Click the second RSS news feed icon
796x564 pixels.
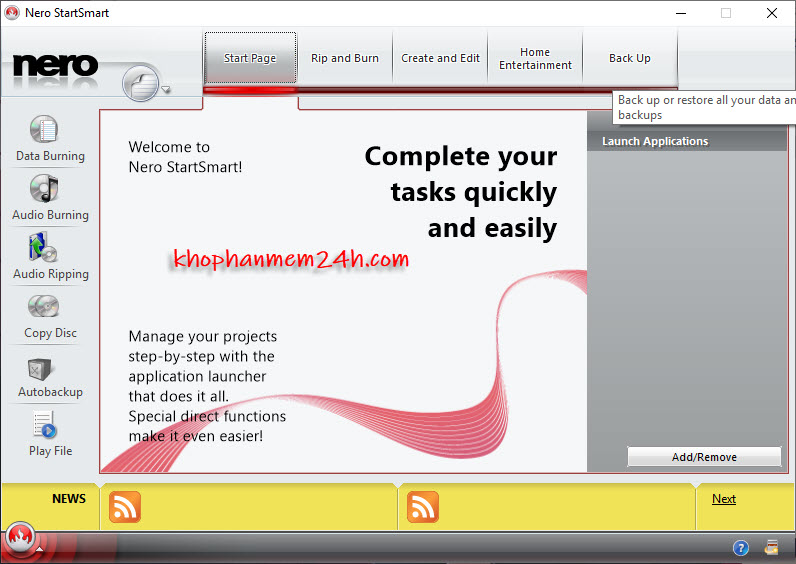[423, 507]
